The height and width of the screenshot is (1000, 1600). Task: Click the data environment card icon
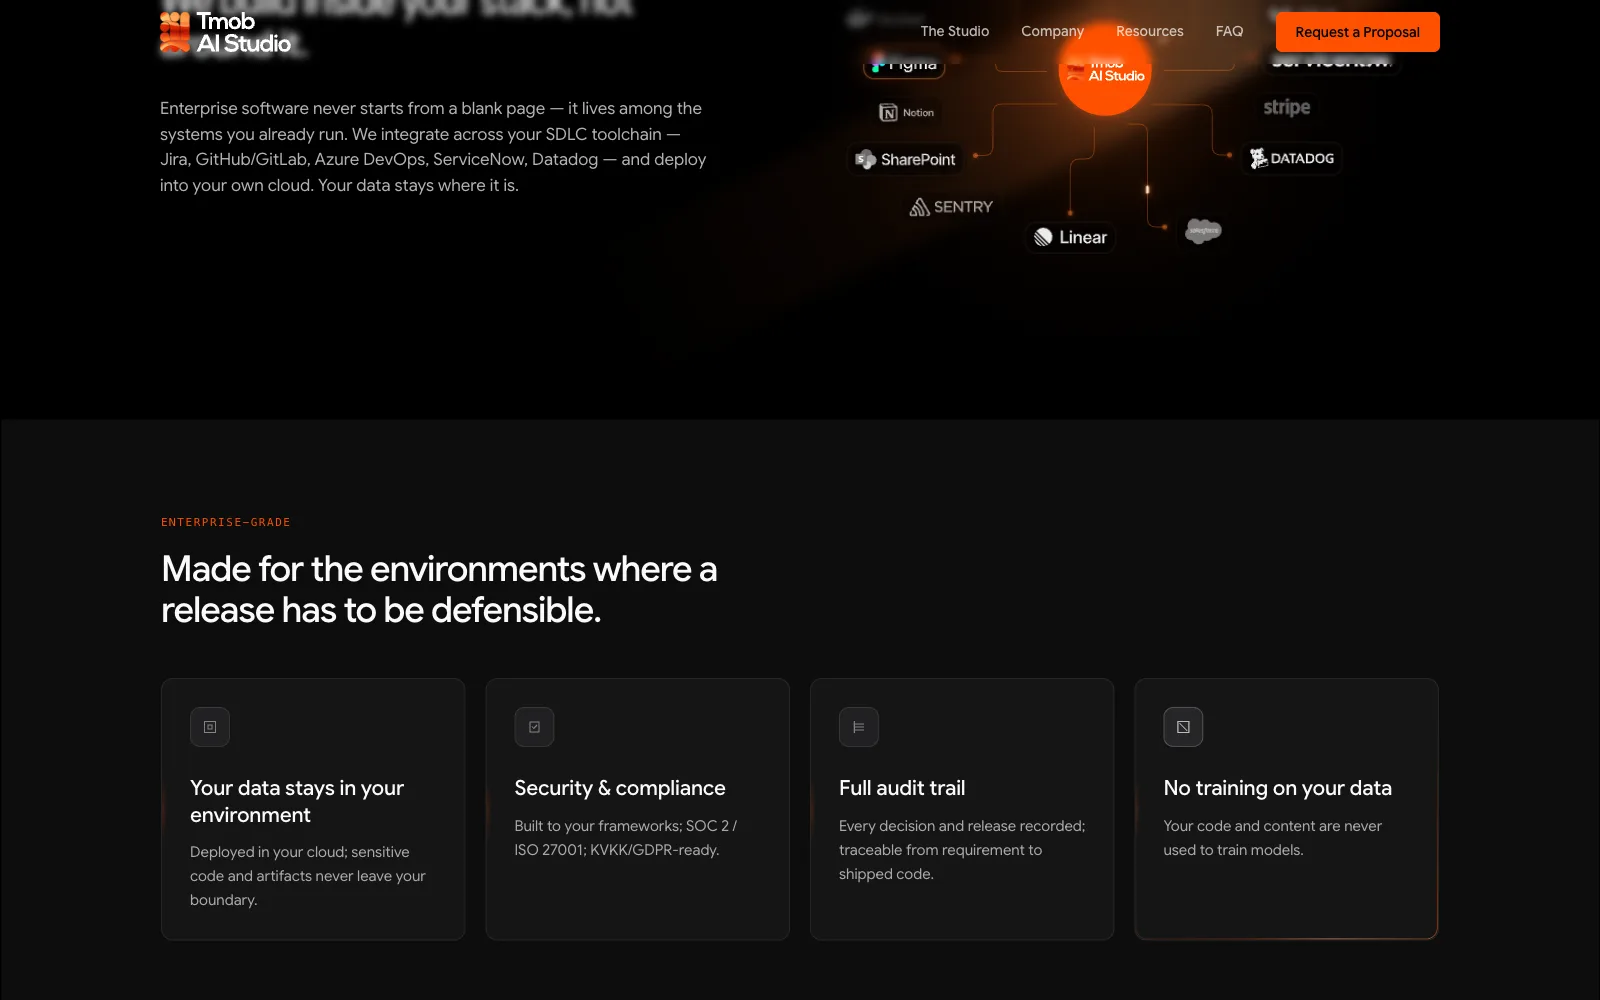pos(210,727)
